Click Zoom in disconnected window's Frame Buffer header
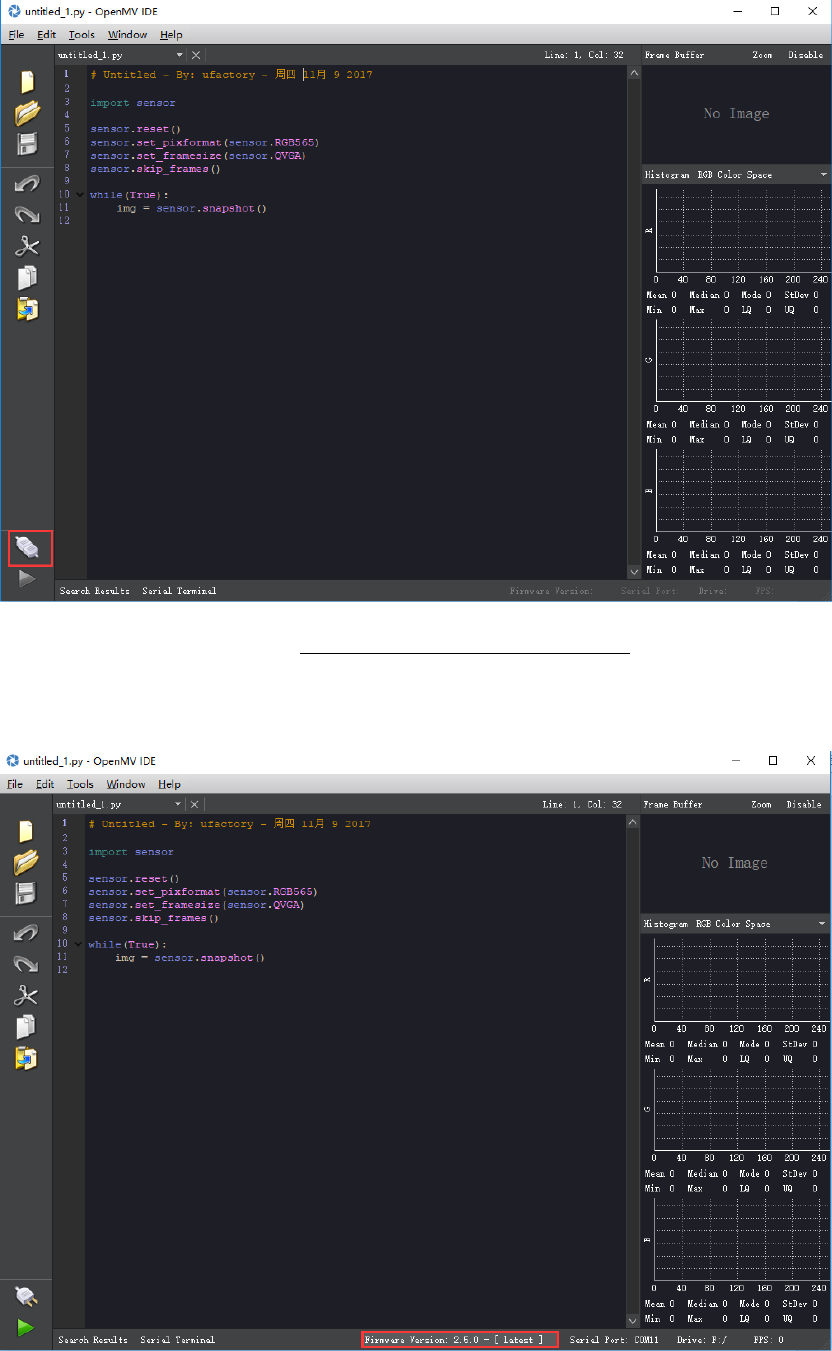832x1351 pixels. click(x=762, y=56)
